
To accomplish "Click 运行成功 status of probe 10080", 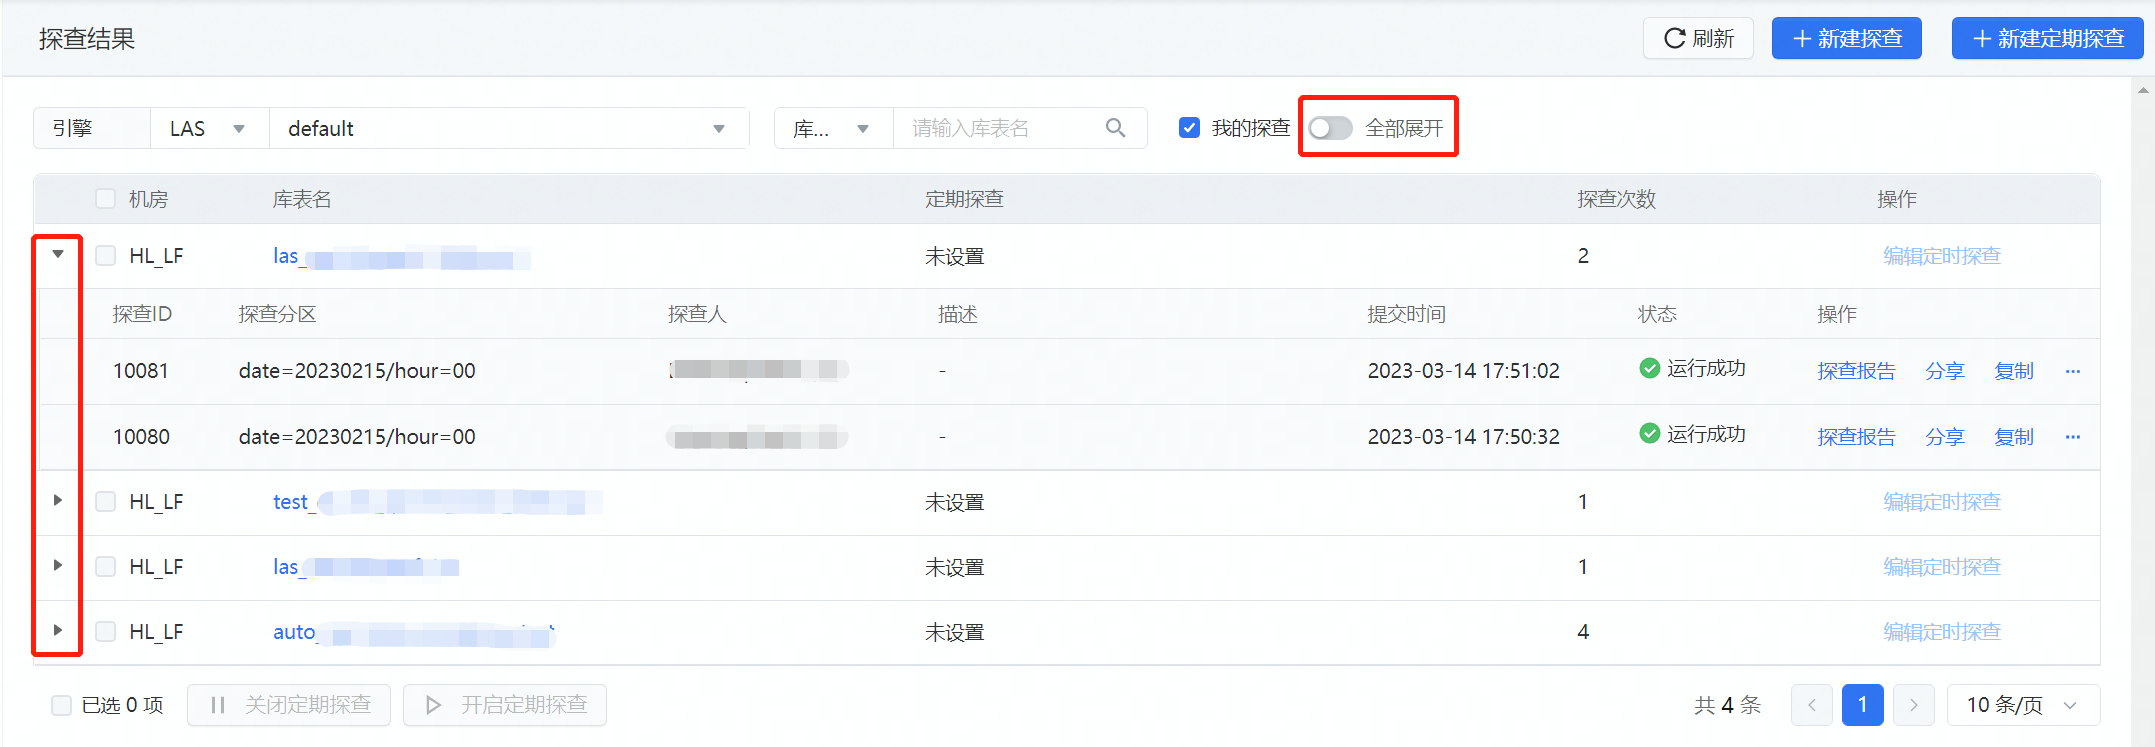I will click(1693, 435).
